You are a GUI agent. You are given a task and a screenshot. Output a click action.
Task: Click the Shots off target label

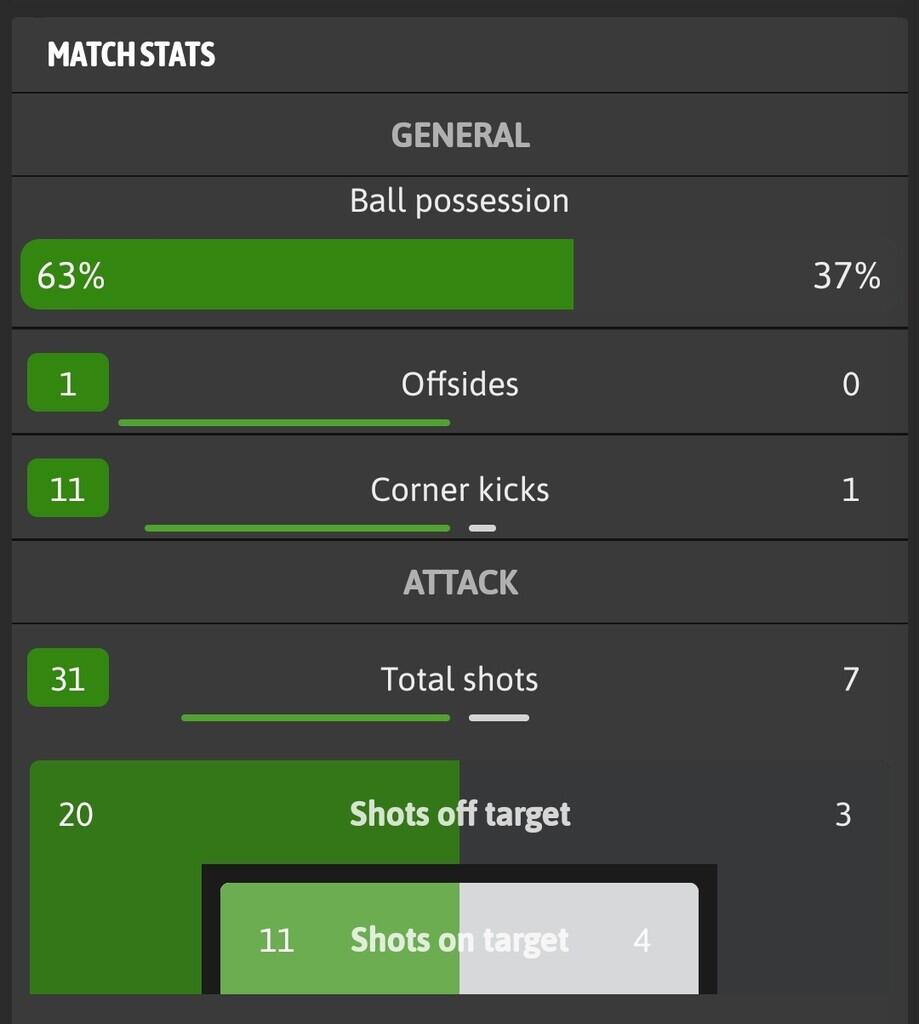[460, 814]
